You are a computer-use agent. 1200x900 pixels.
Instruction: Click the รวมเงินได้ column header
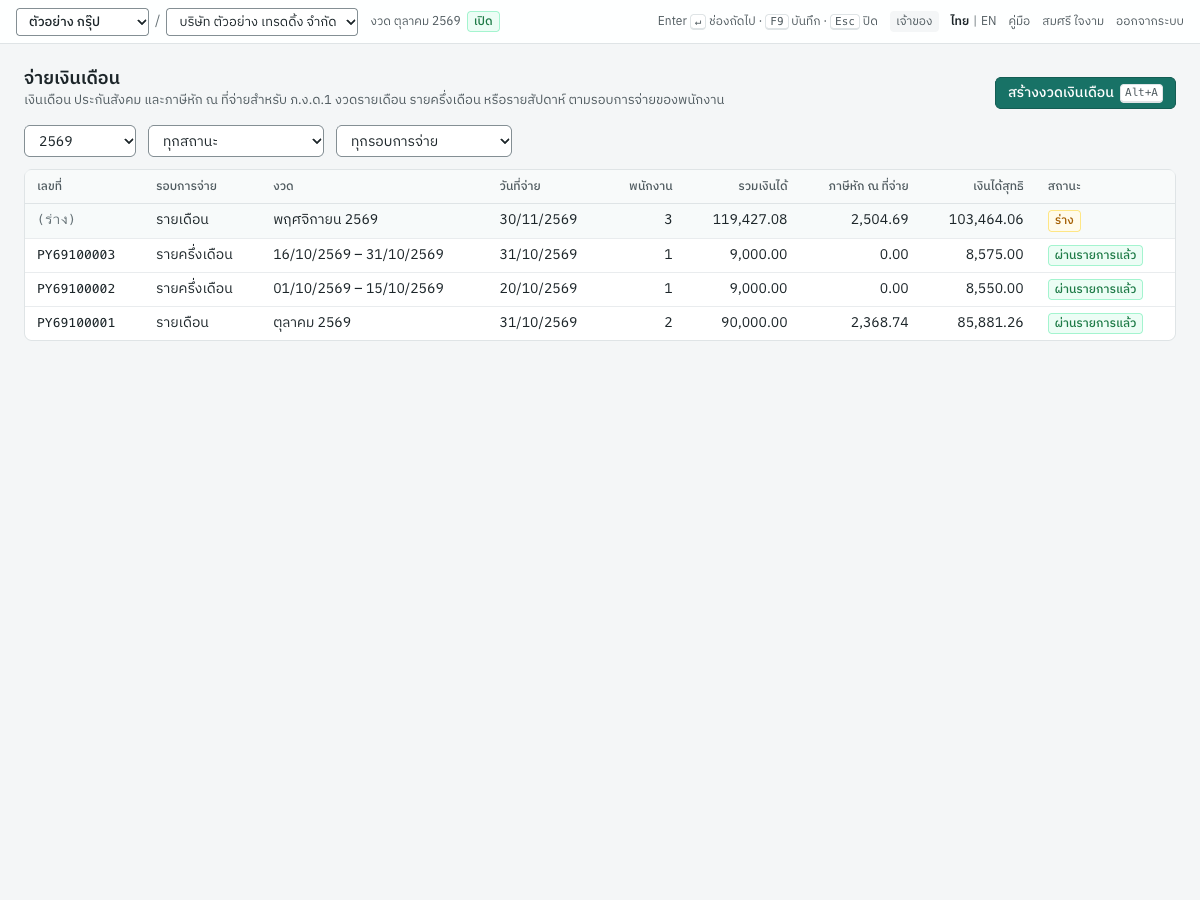(x=763, y=187)
